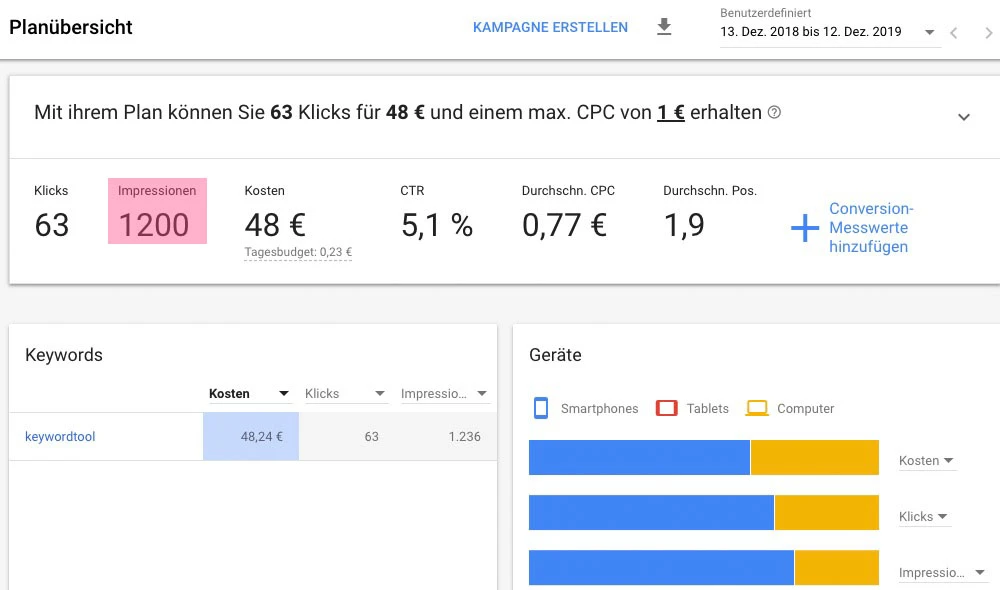
Task: Open the date range selector dropdown
Action: (x=930, y=32)
